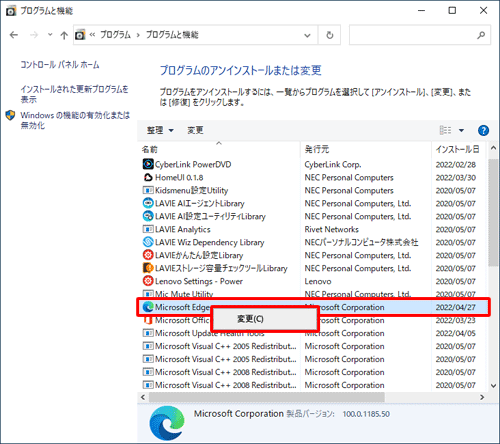
Task: Click publisher NECパーソナルコンピュータ株式会社 cell
Action: 361,242
